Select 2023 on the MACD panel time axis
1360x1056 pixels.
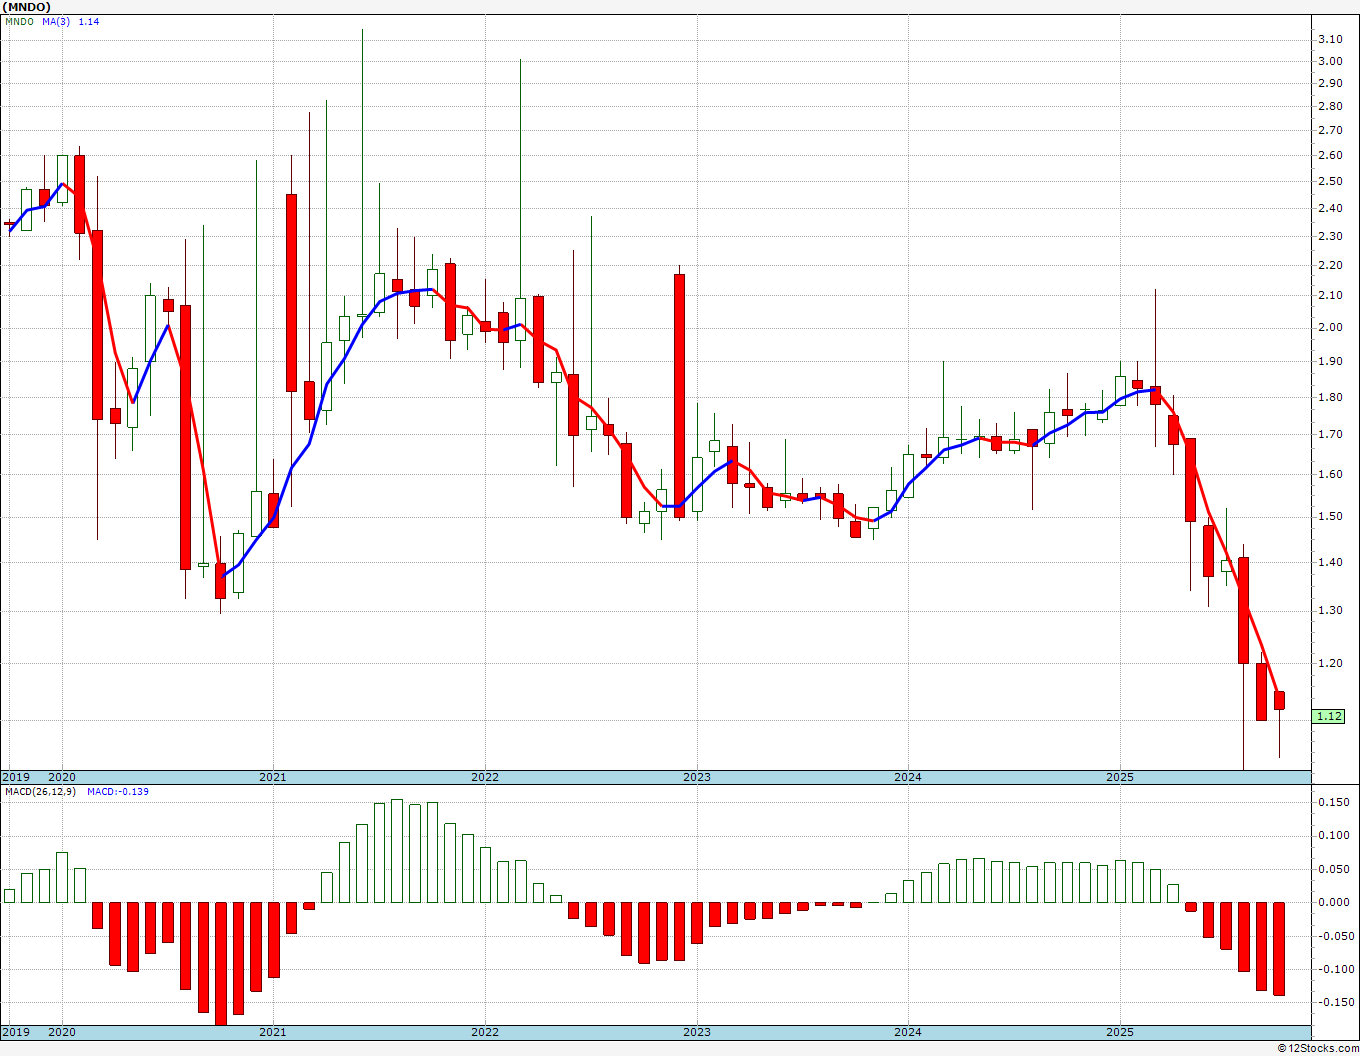coord(697,1032)
